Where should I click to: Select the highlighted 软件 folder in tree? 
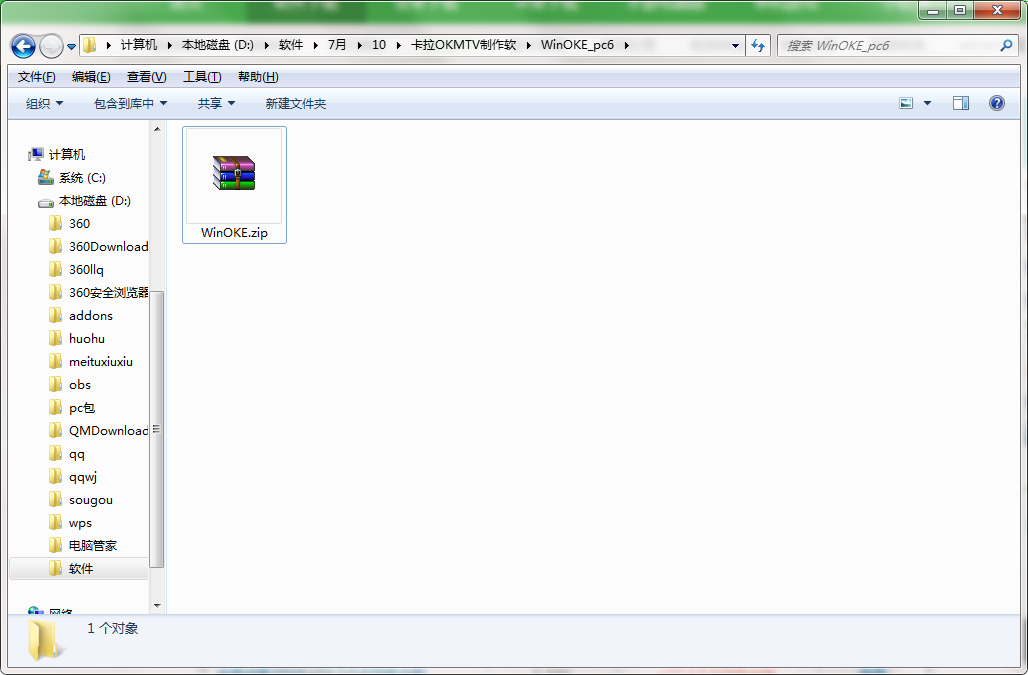coord(81,568)
